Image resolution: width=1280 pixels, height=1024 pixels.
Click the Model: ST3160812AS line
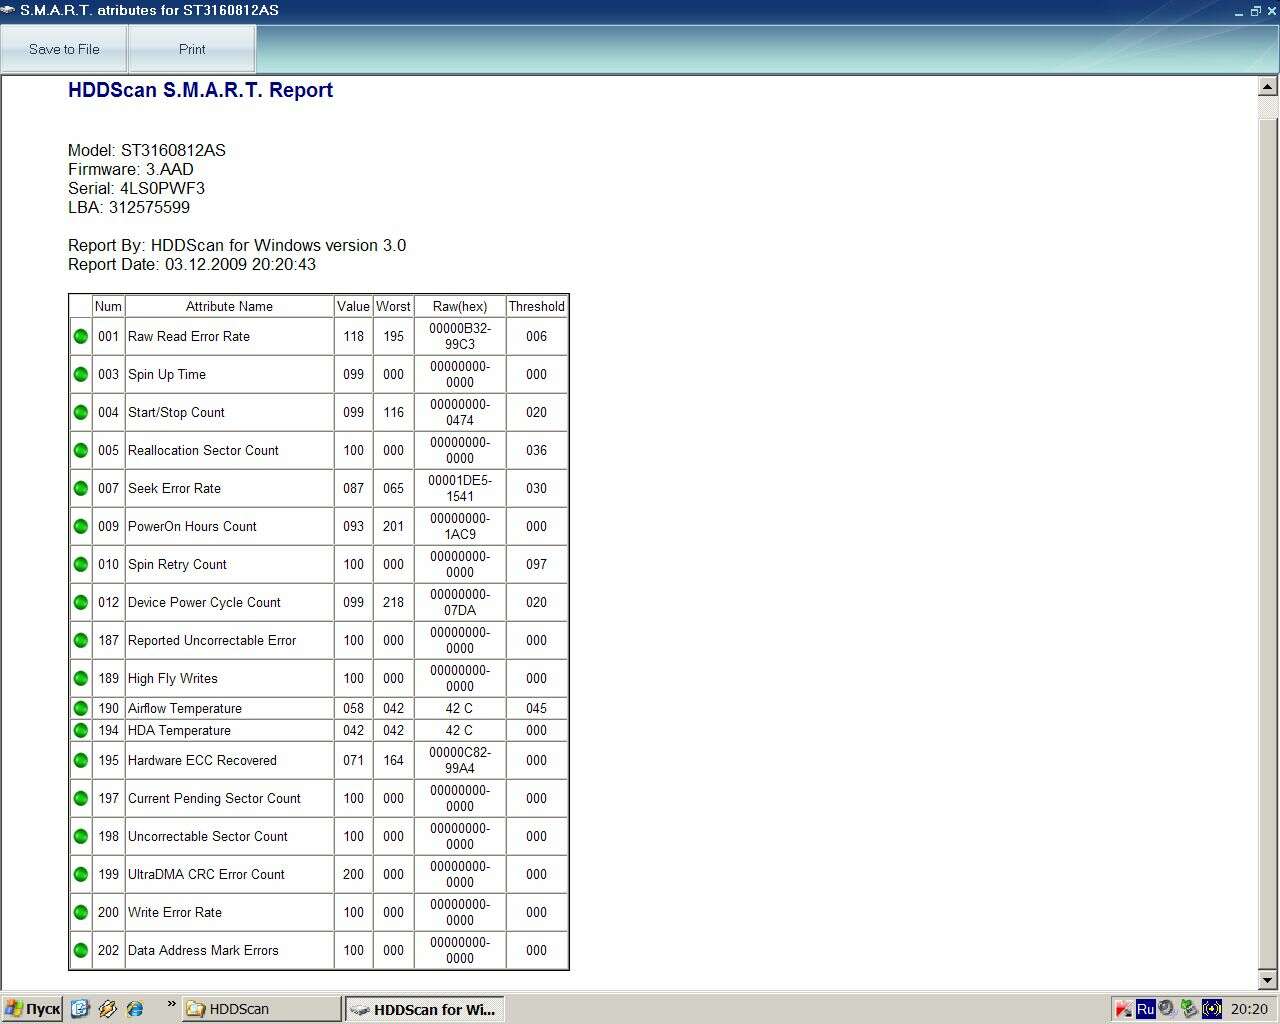click(x=147, y=150)
